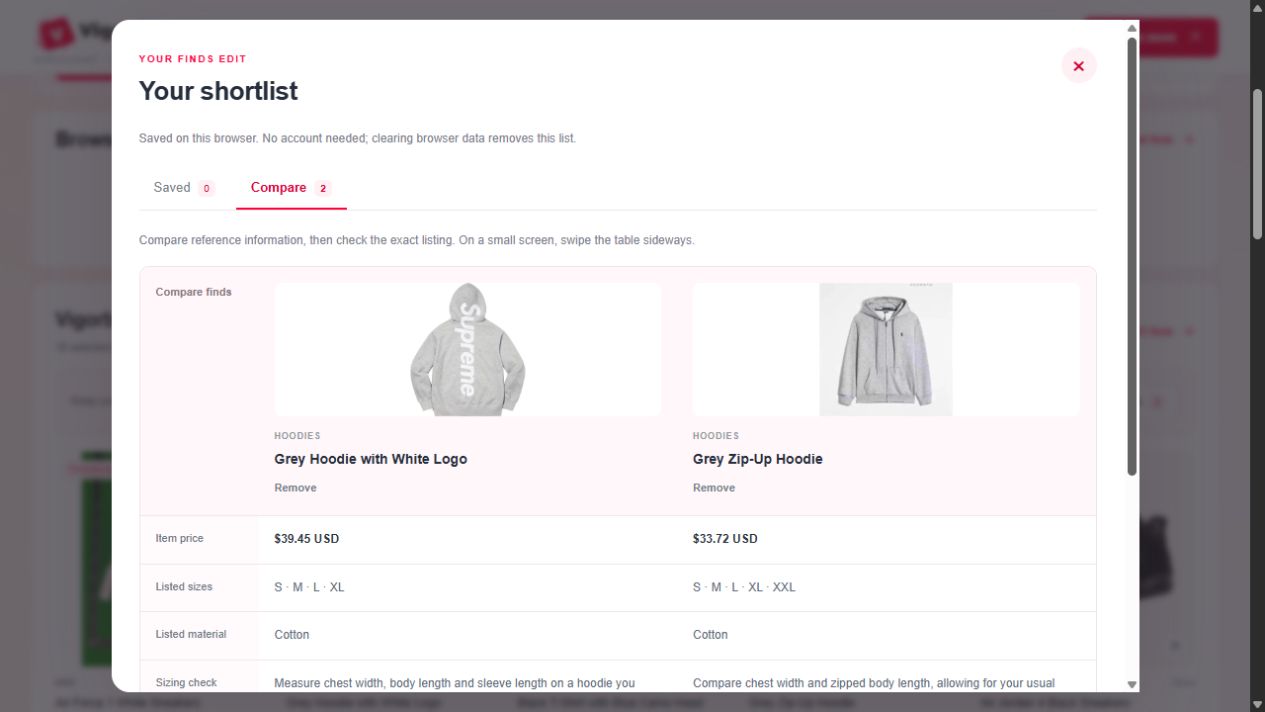
Task: Open the grey zip-up hoodie product image
Action: (x=886, y=349)
